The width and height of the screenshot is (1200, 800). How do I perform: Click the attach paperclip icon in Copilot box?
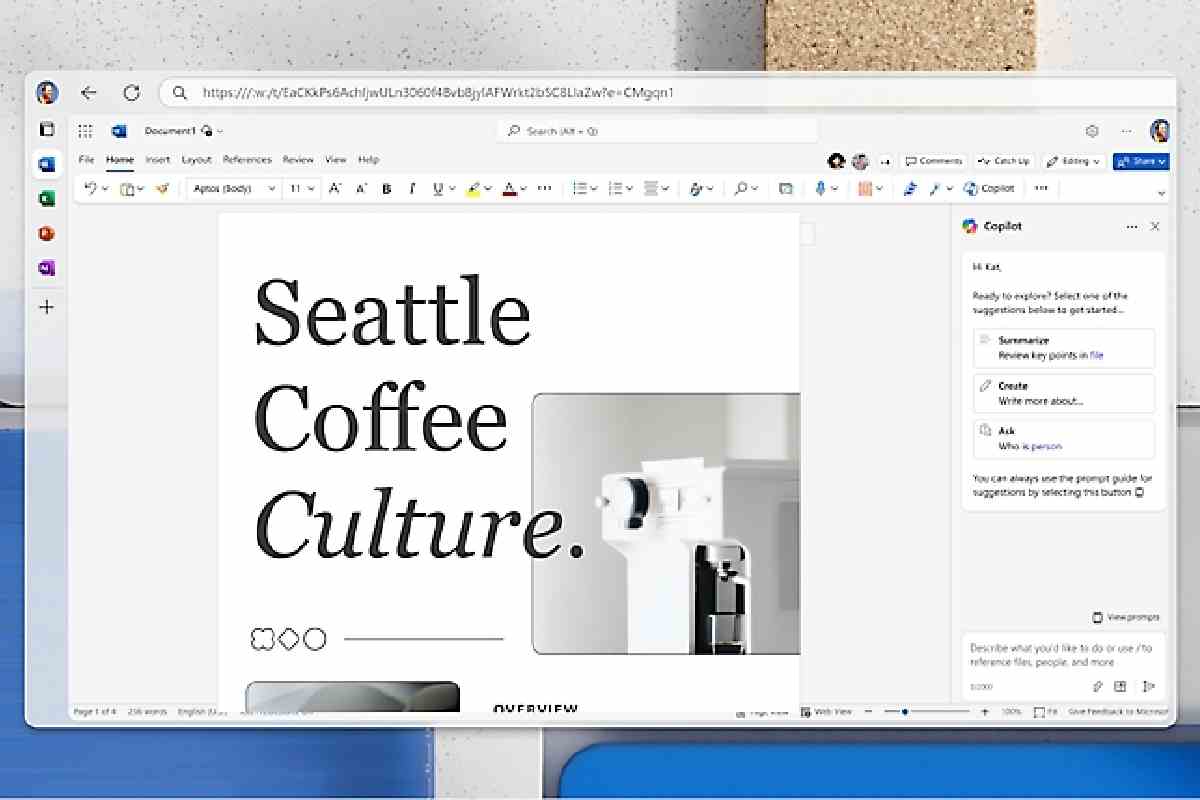[1097, 686]
